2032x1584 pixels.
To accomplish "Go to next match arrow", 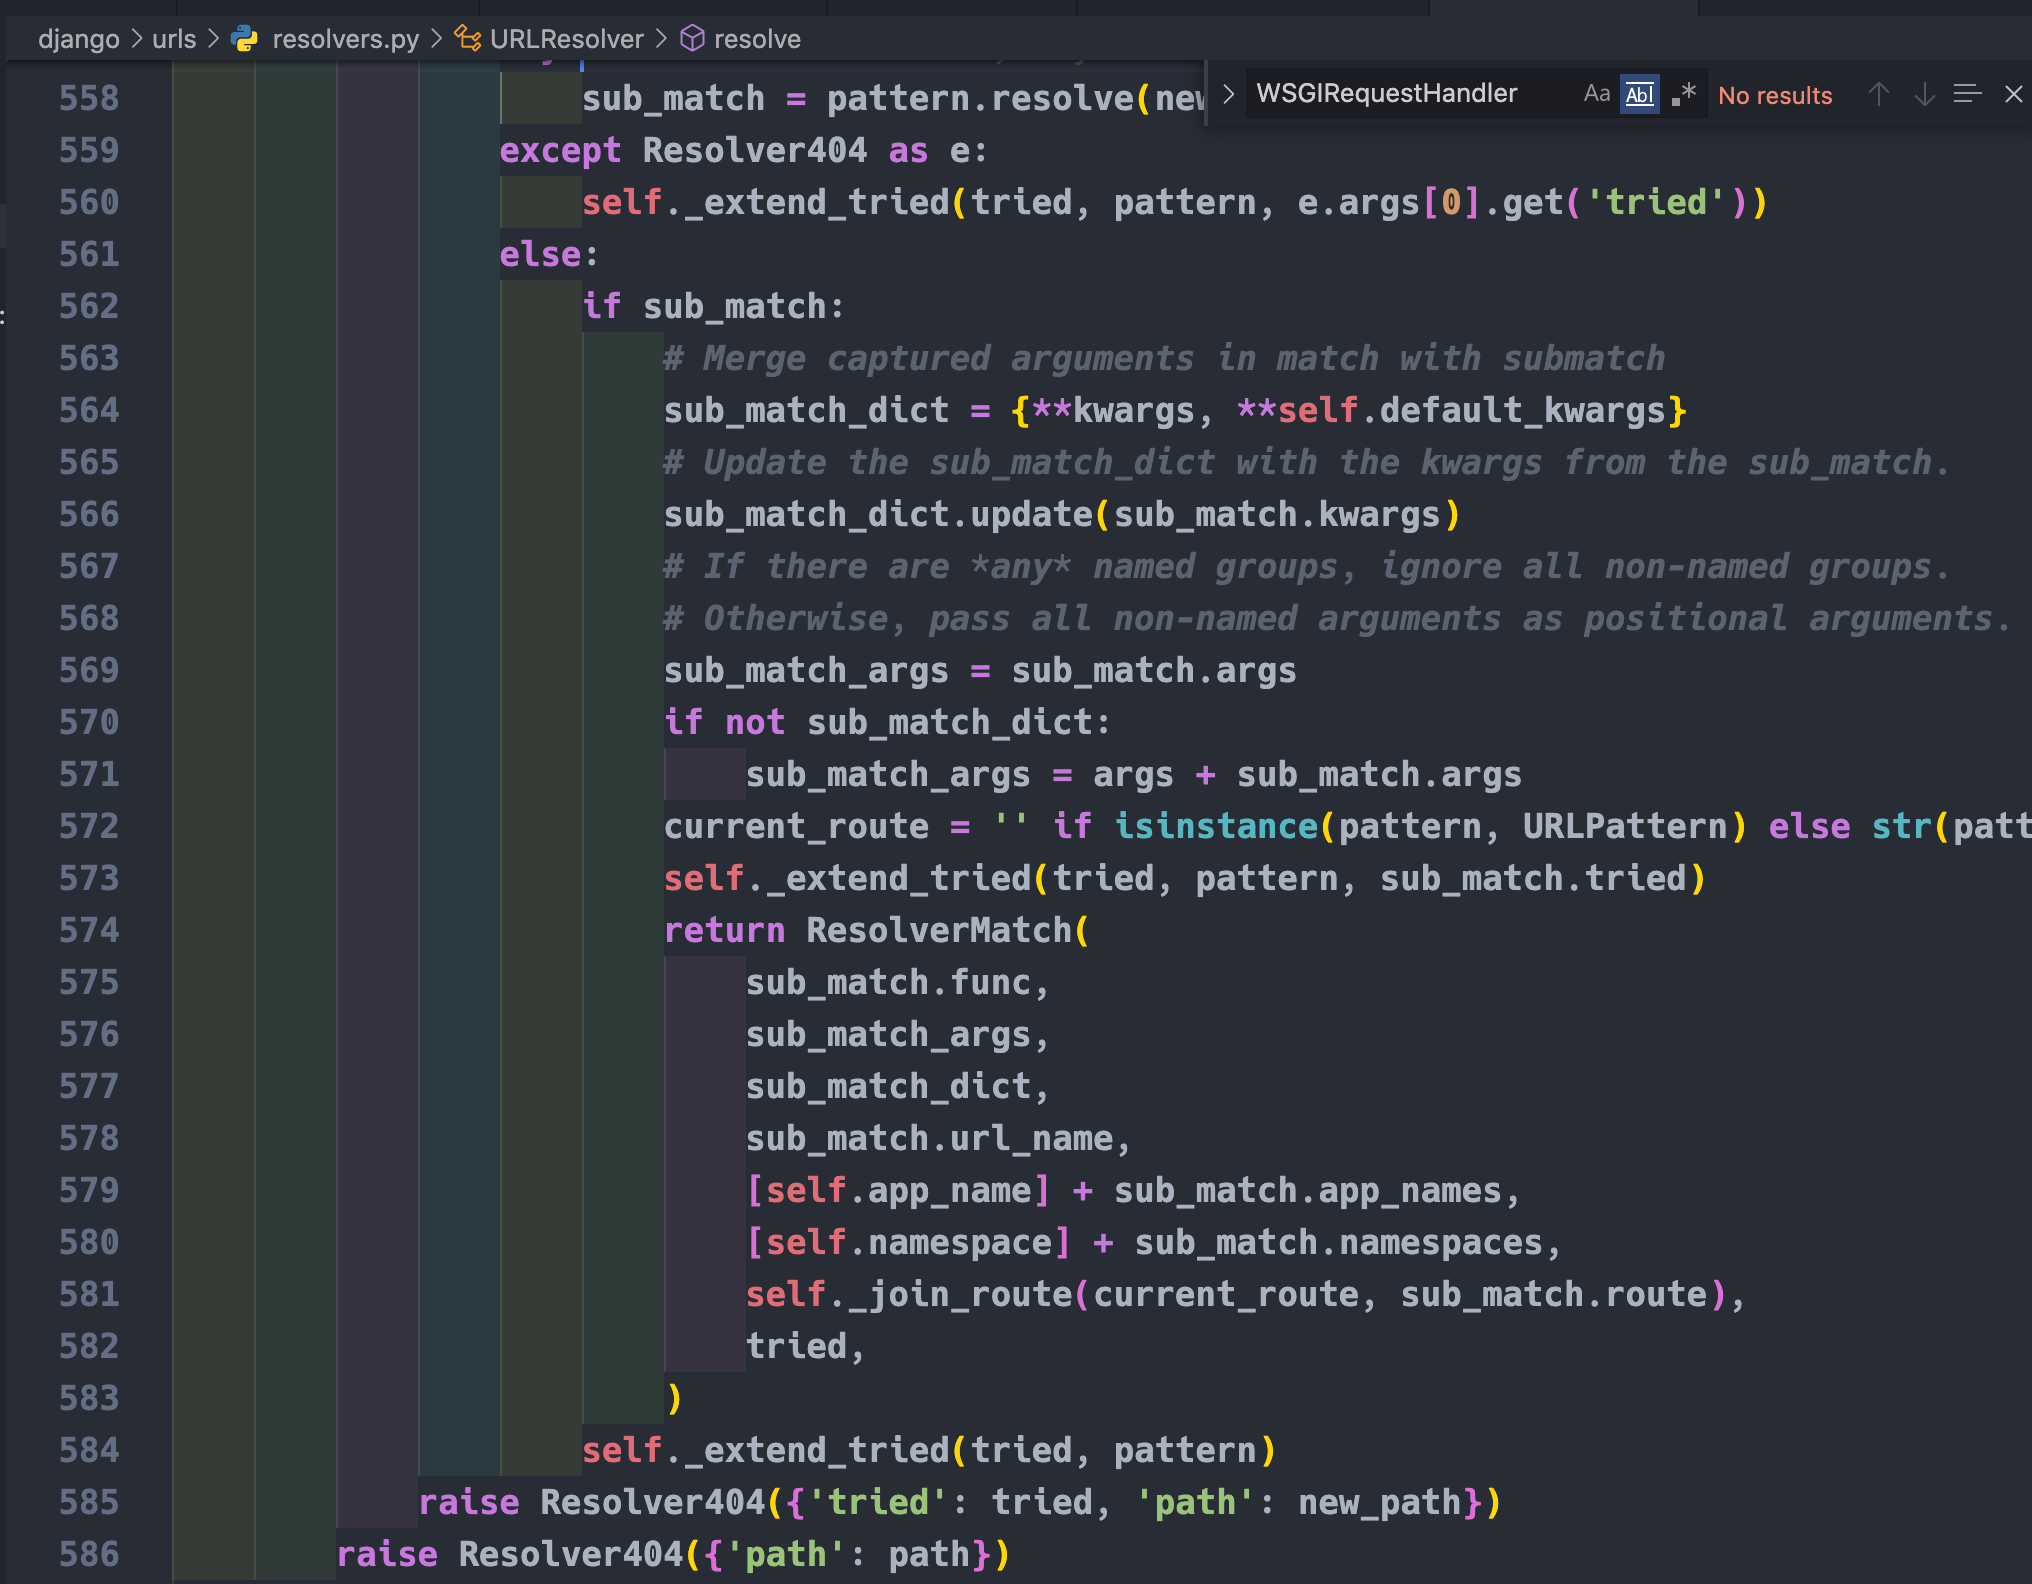I will (1924, 94).
